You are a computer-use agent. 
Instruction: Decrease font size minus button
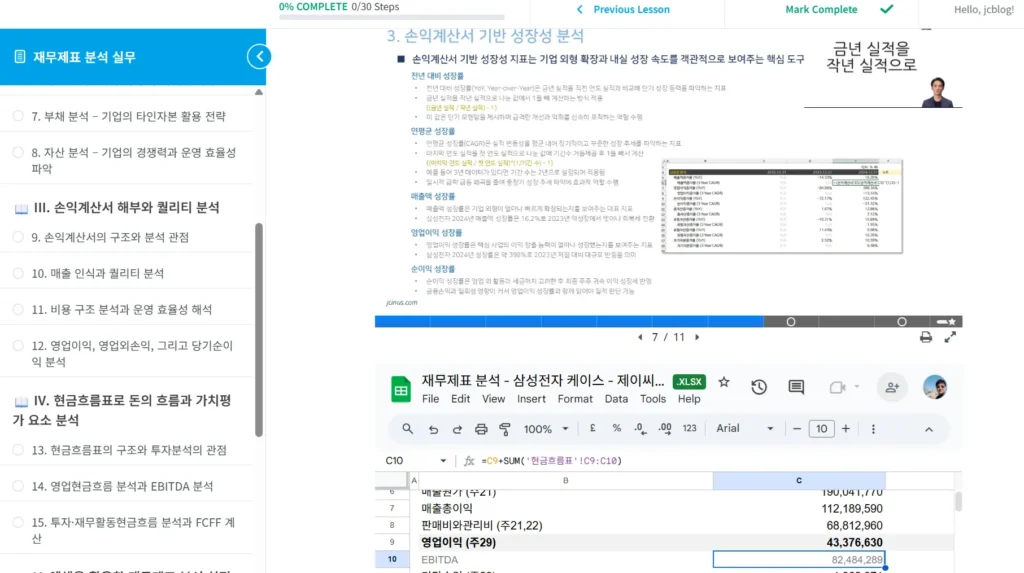click(797, 429)
